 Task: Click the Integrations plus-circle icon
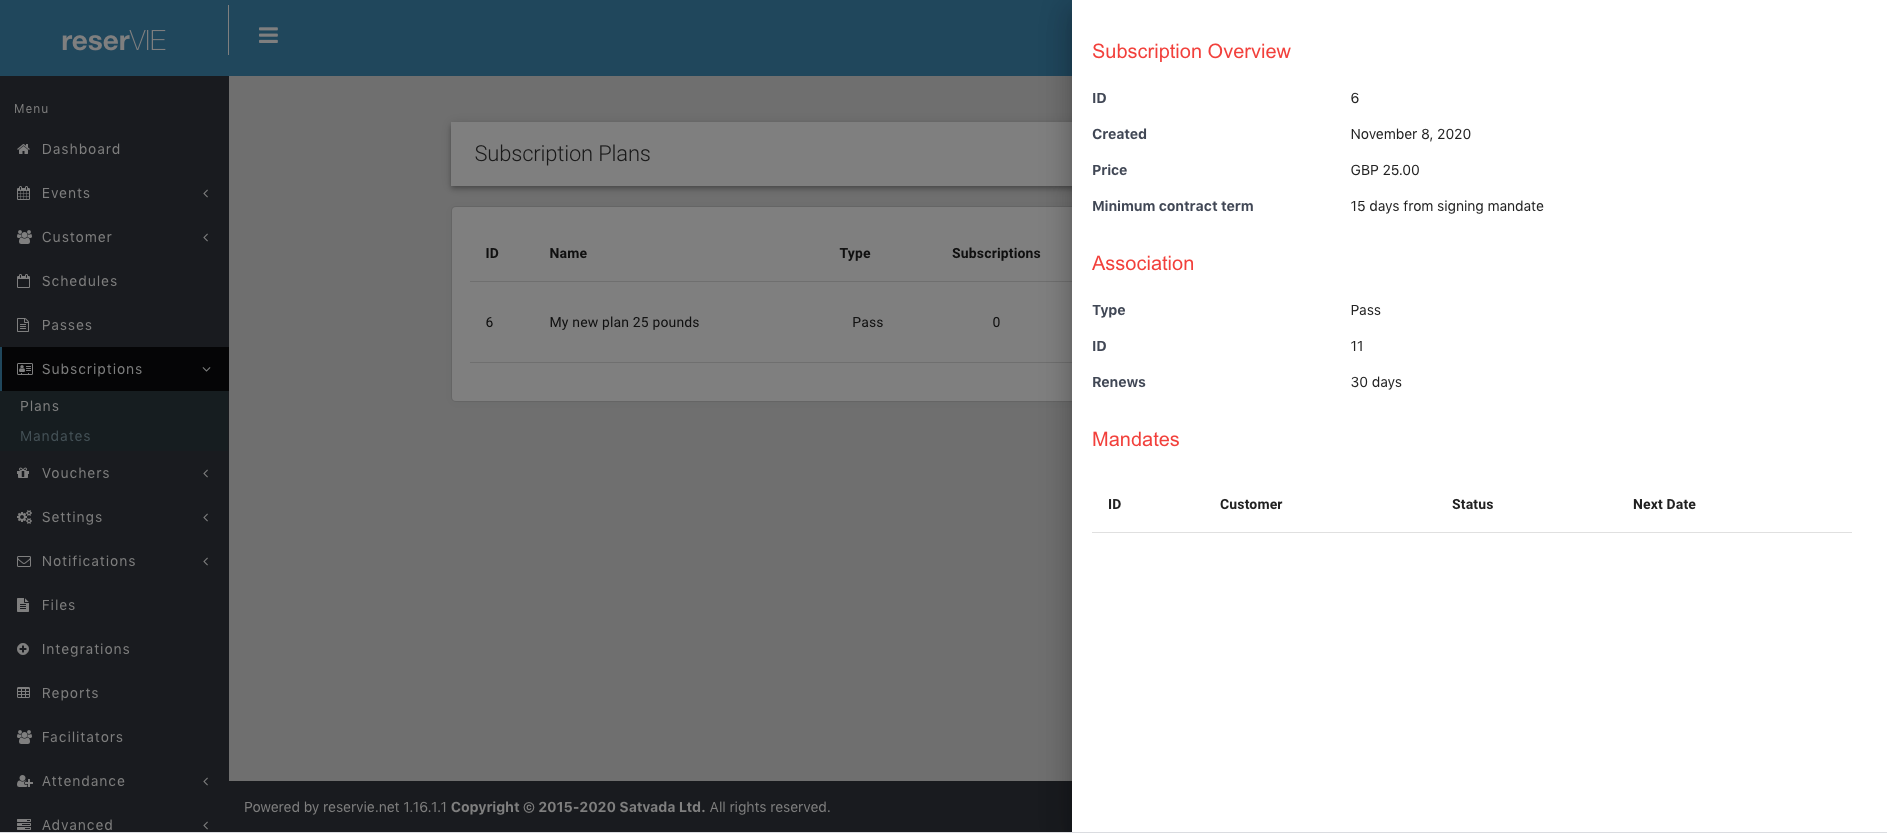tap(24, 649)
